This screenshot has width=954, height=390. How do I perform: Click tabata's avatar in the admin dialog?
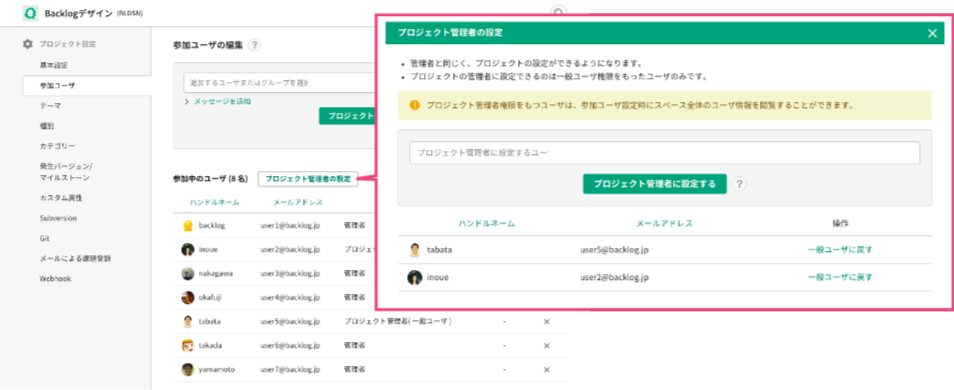pos(415,249)
